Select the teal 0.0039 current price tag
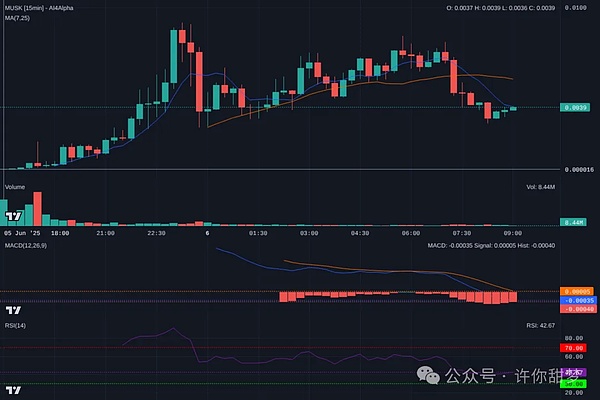Viewport: 600px width, 400px height. (573, 107)
